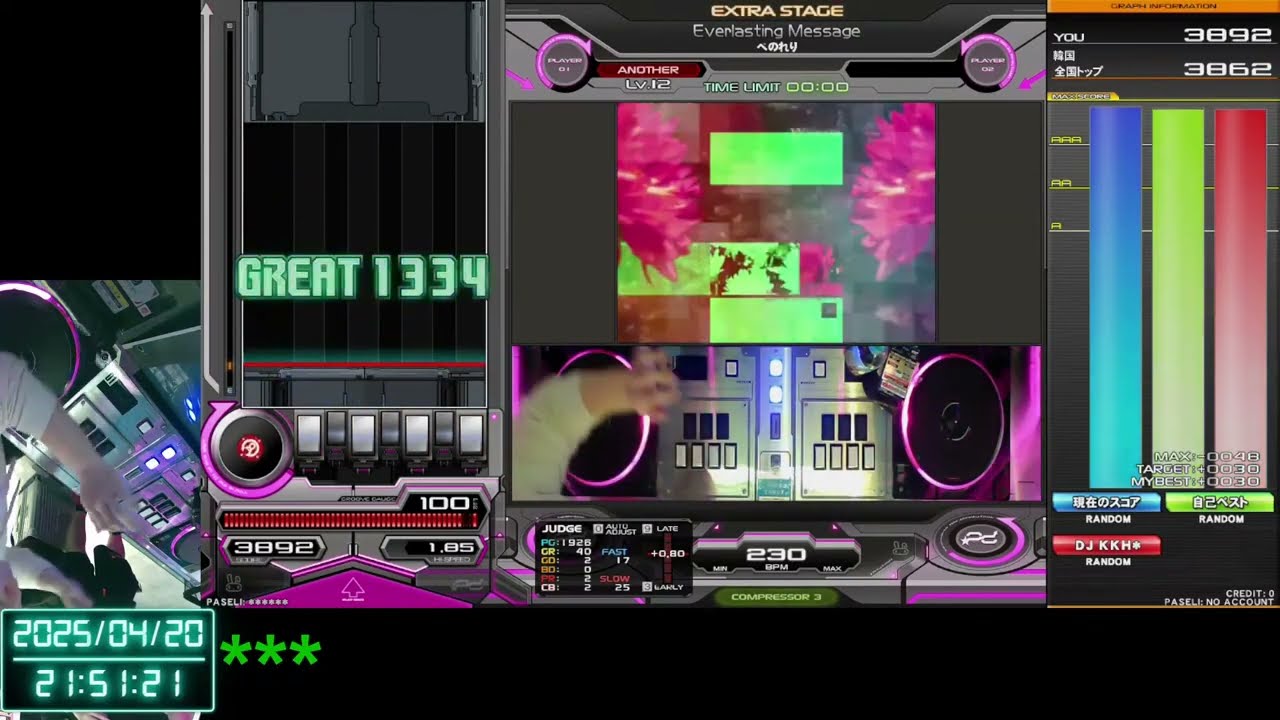The width and height of the screenshot is (1280, 720).
Task: Click the 3892 score counter under gauge
Action: click(x=274, y=548)
